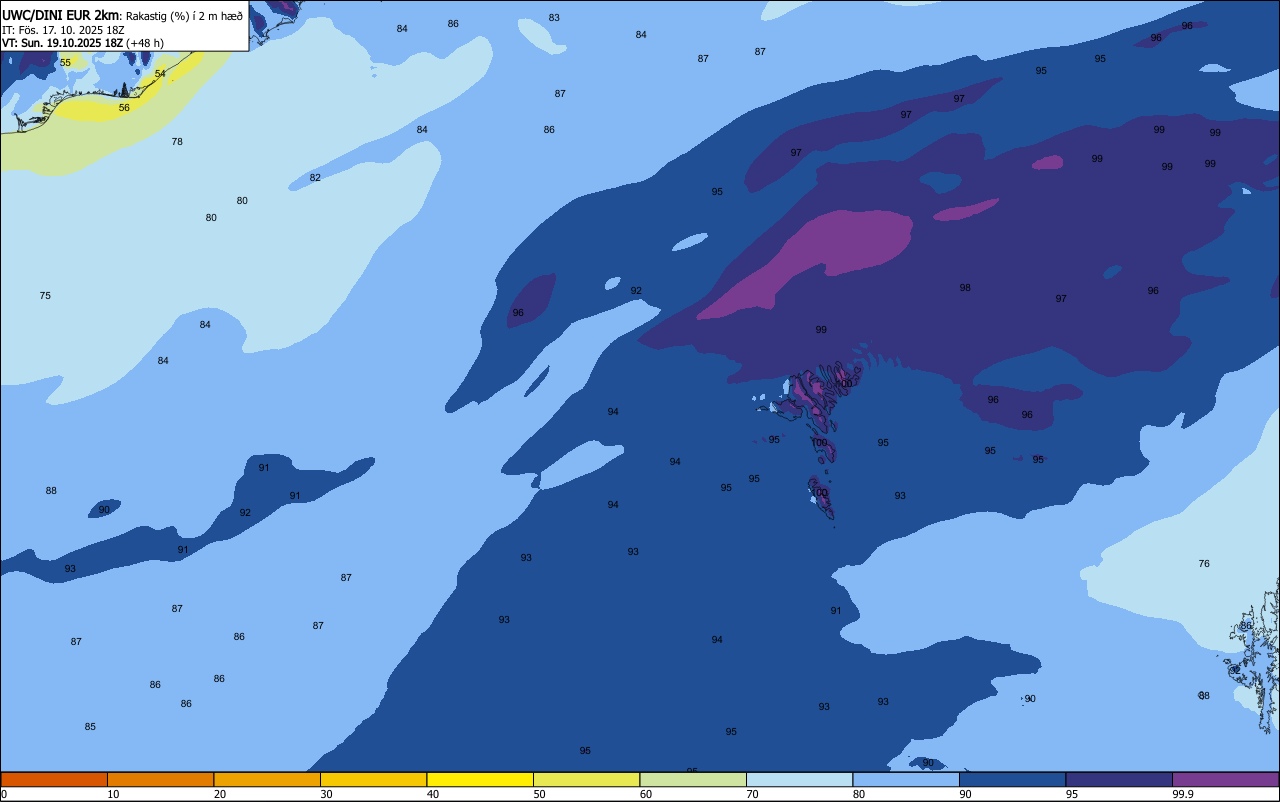The image size is (1280, 802).
Task: Click the humidity value '82' on the map
Action: (x=315, y=178)
